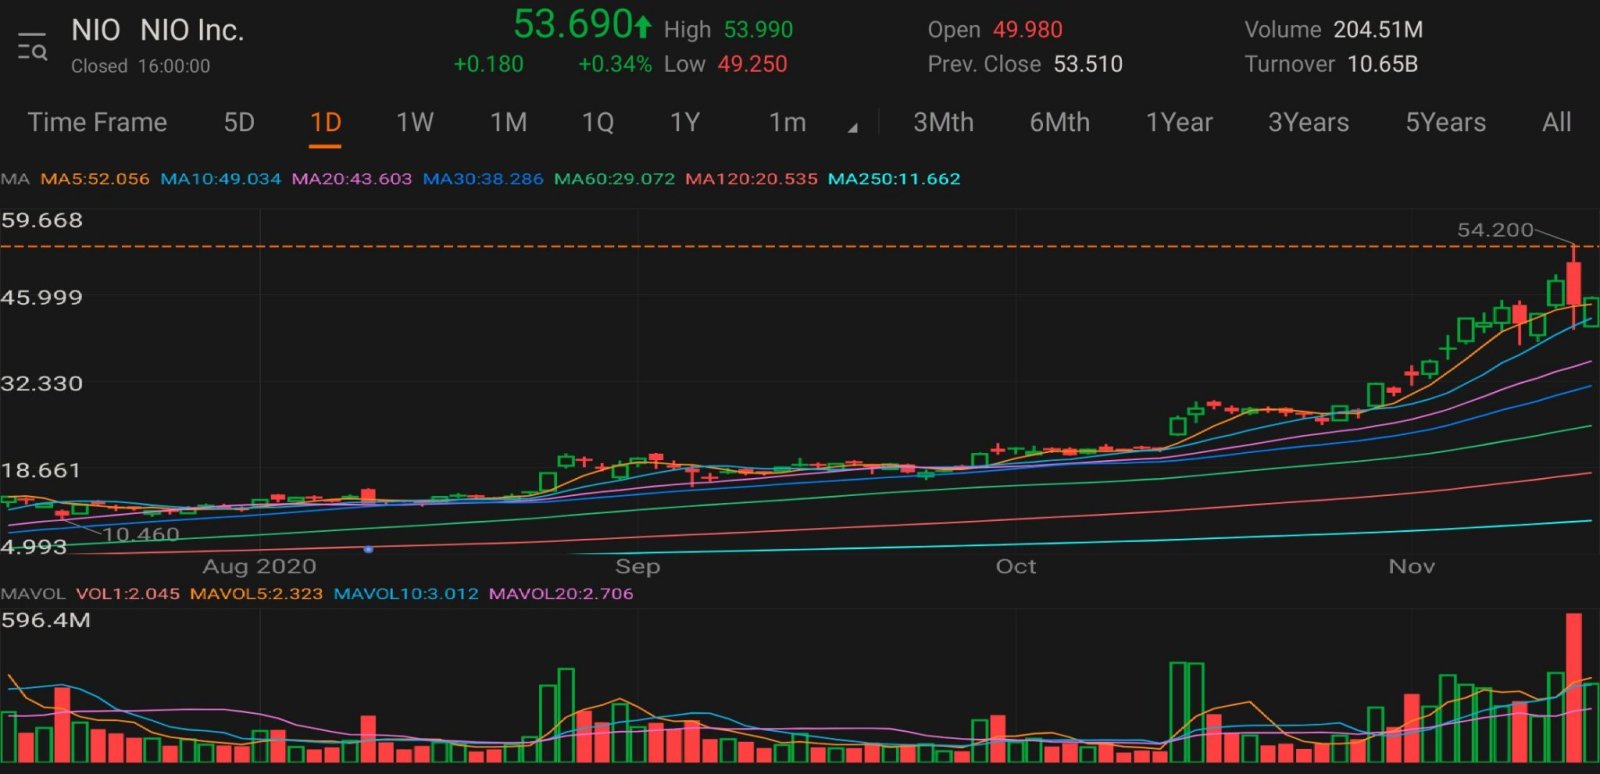The width and height of the screenshot is (1600, 774).
Task: Click the MA60:29.072 indicator label
Action: tap(615, 179)
